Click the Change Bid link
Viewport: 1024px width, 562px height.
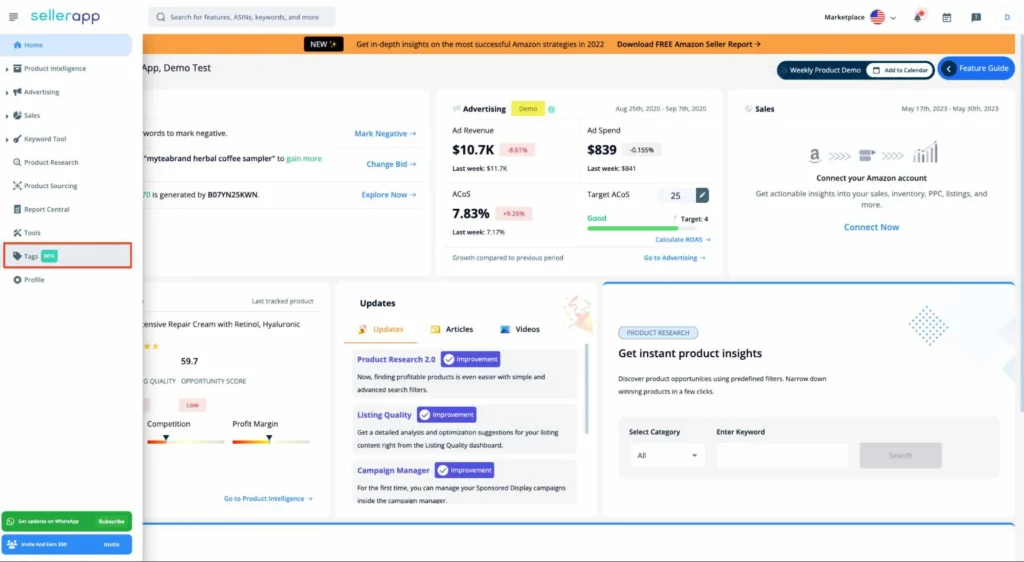tap(391, 164)
